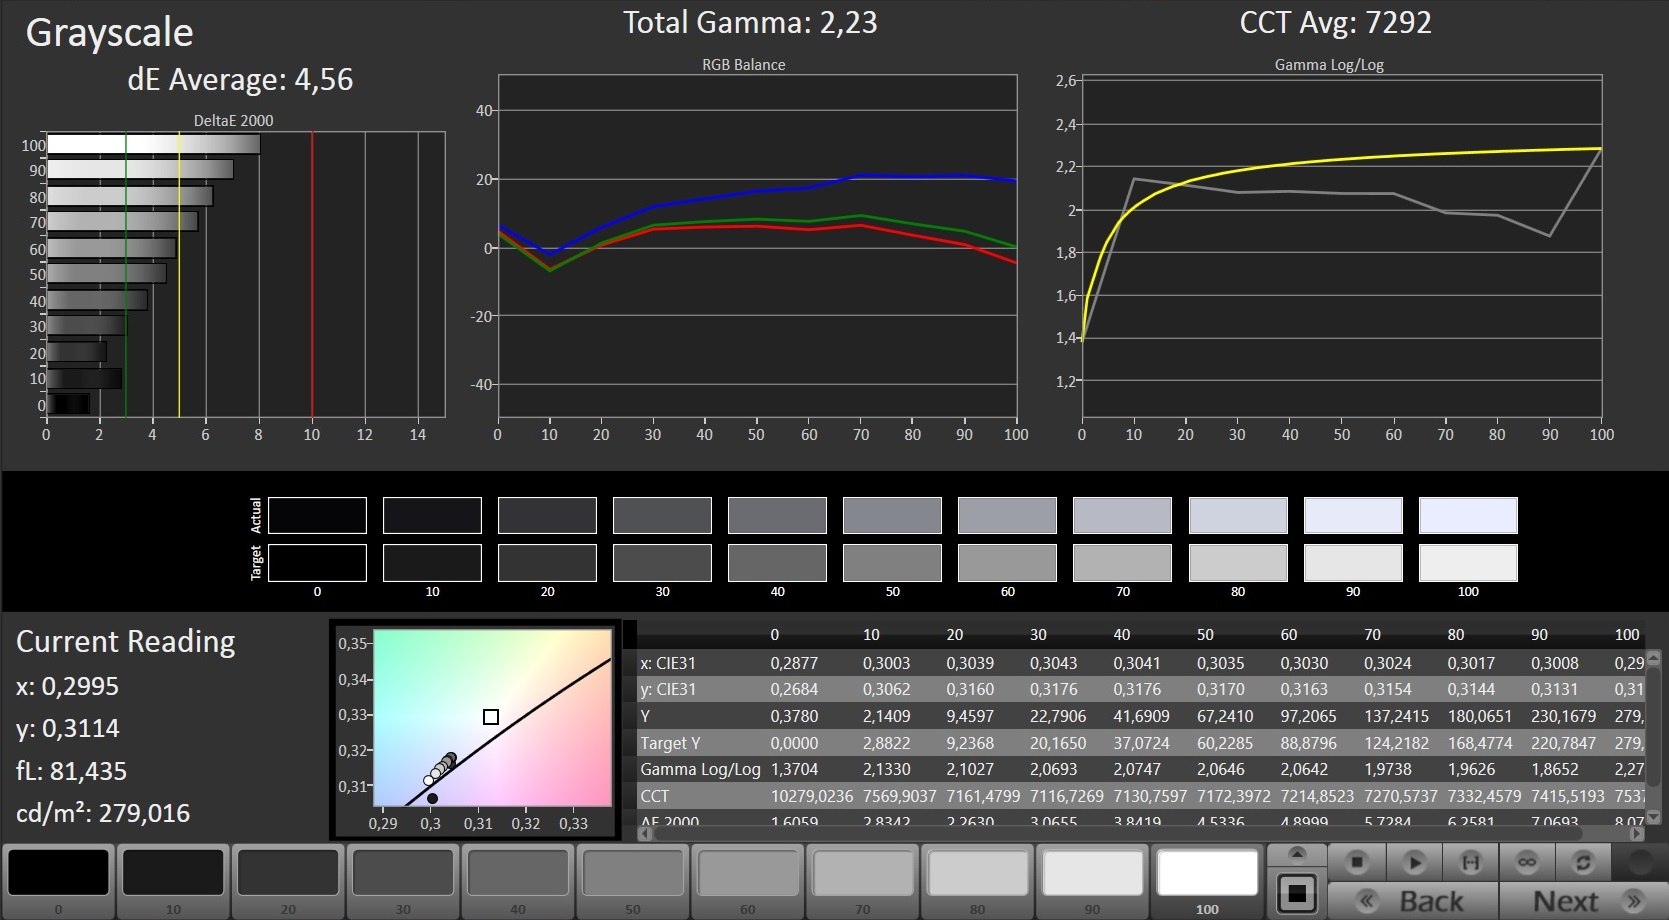The image size is (1669, 920).
Task: Select the 100 percent white patch button
Action: pos(1207,874)
